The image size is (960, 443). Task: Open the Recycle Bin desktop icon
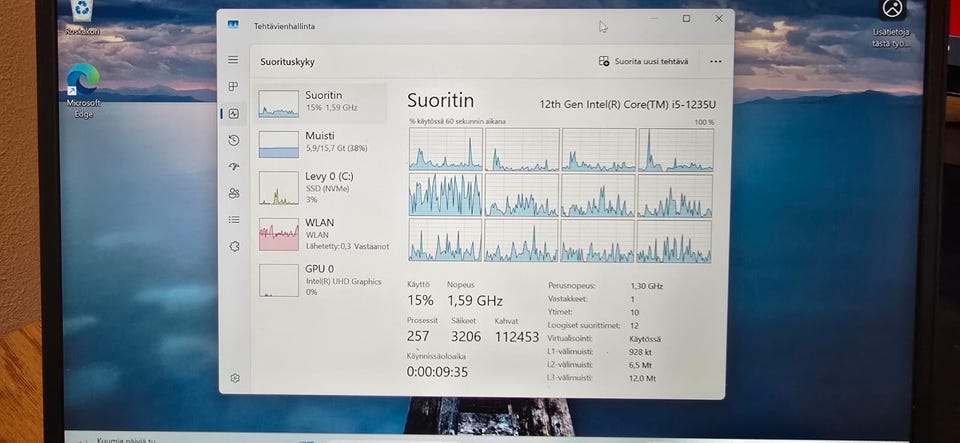point(82,17)
